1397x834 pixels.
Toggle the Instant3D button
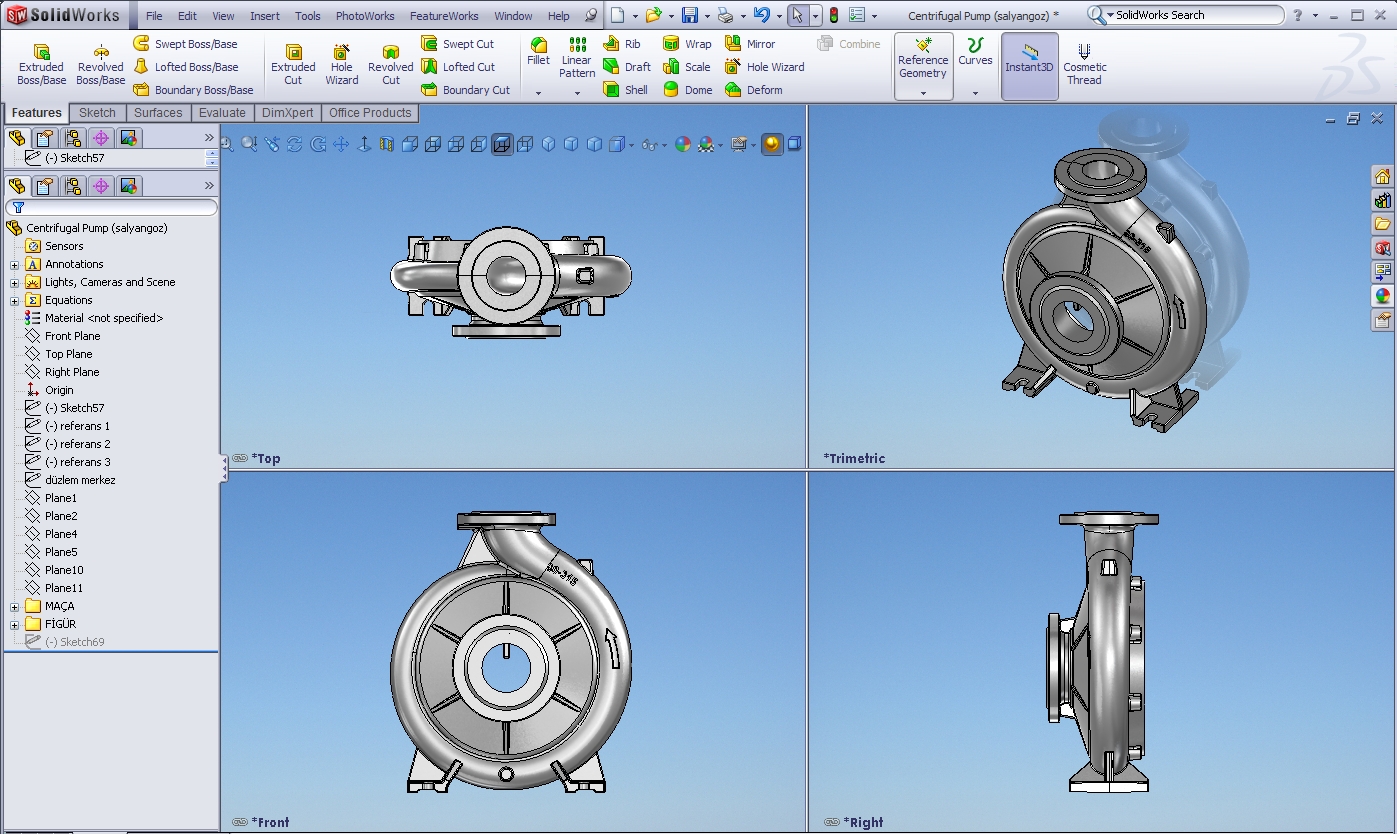pos(1030,64)
